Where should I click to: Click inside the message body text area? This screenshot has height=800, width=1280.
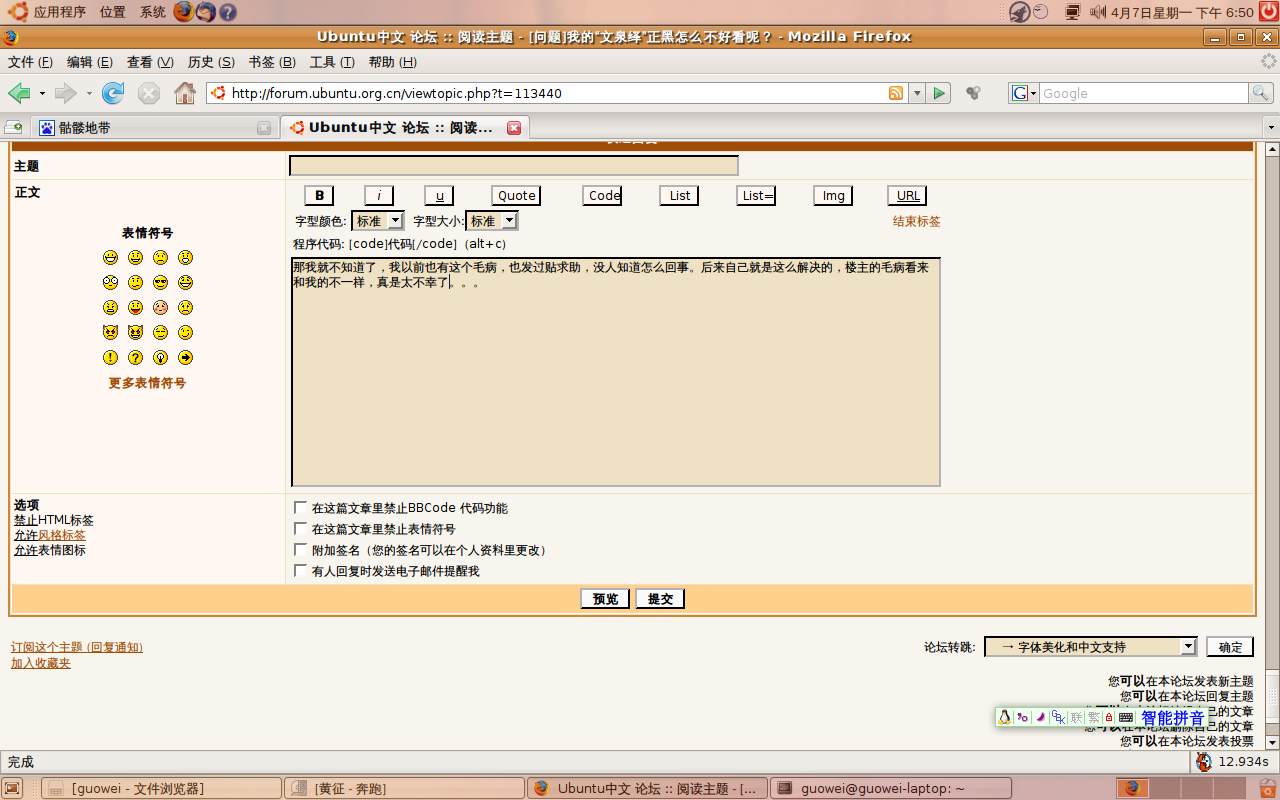616,372
